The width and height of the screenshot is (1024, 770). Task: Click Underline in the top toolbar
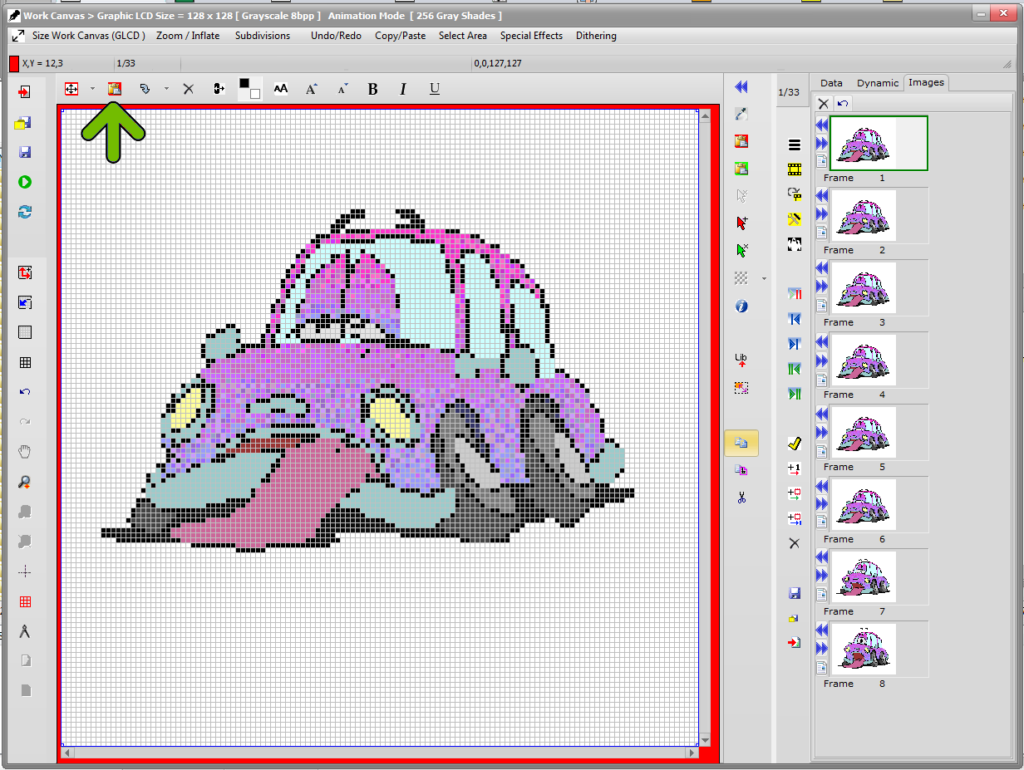pos(434,88)
